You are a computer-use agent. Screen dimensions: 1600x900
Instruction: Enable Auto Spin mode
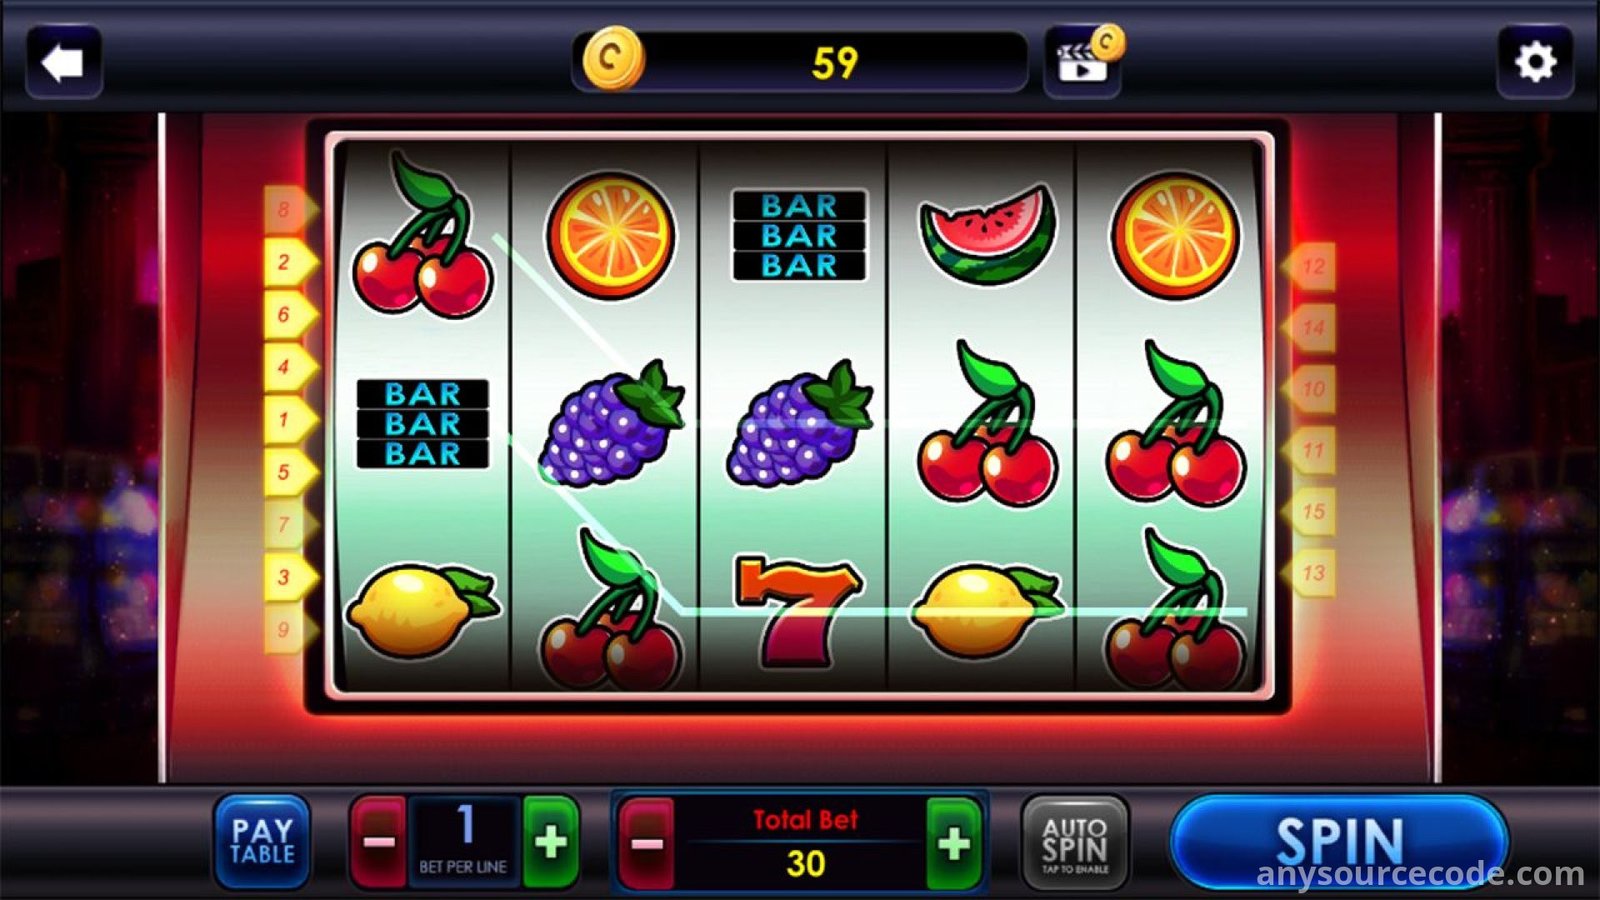1074,843
